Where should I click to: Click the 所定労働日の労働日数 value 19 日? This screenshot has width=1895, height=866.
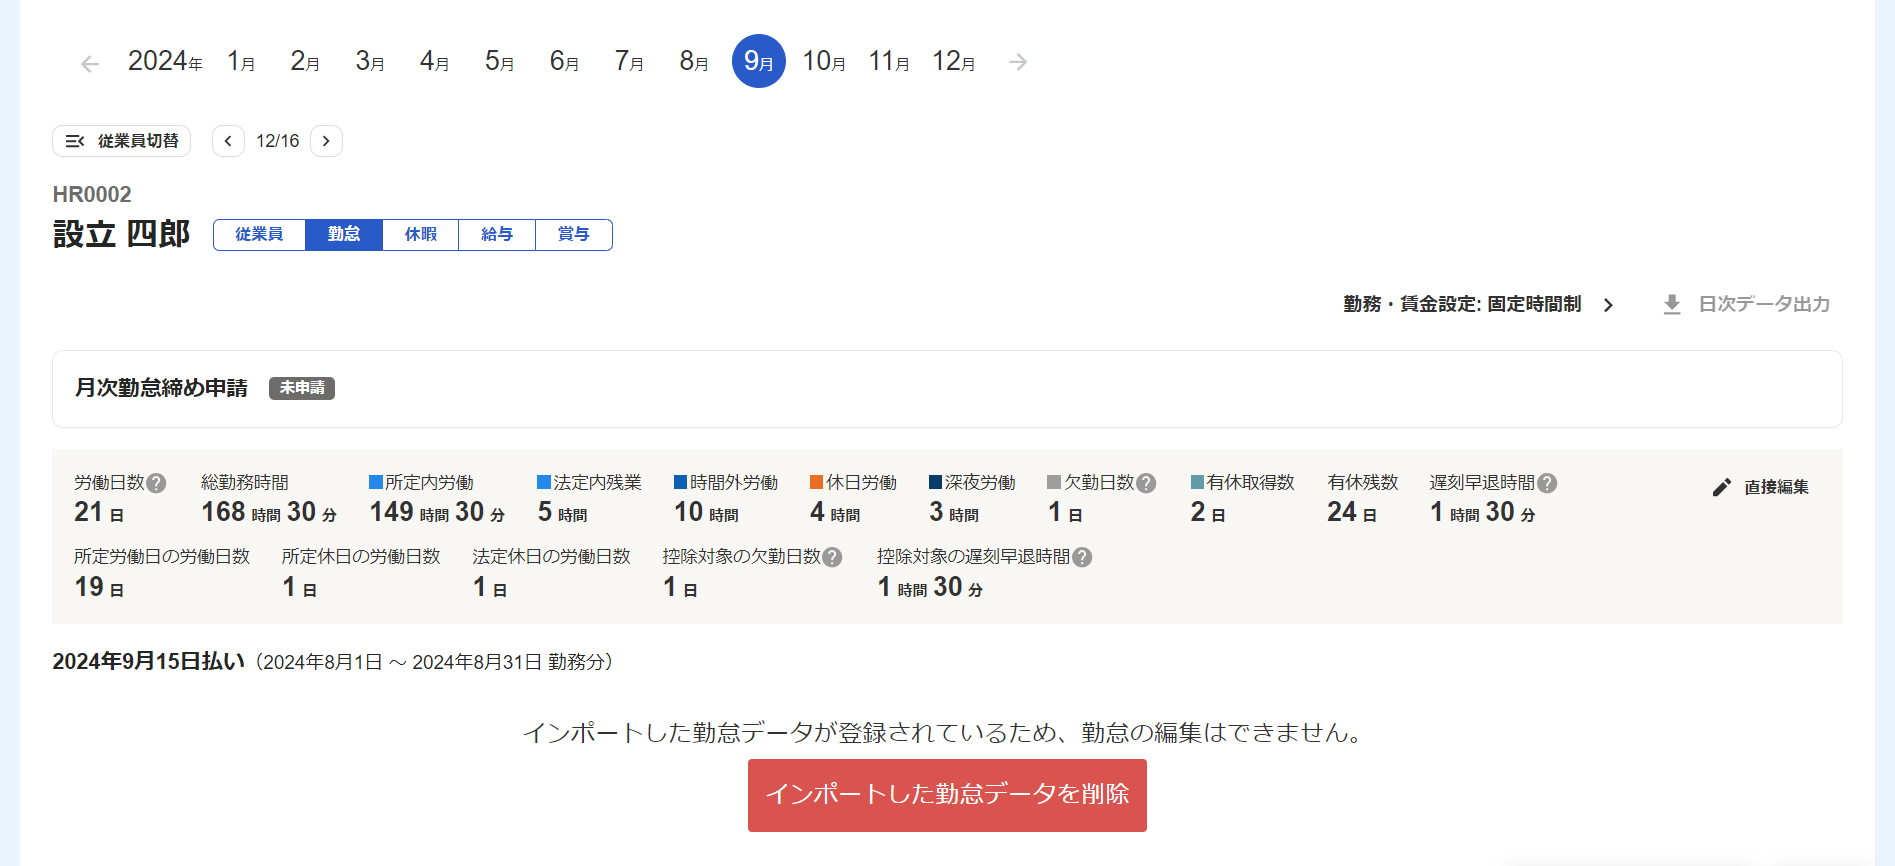[x=99, y=587]
